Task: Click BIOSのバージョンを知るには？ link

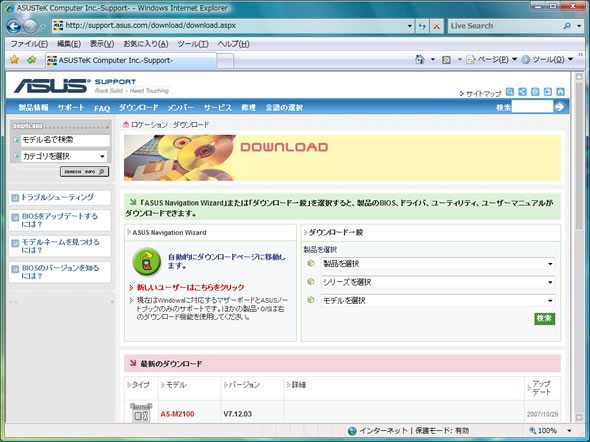Action: (60, 272)
